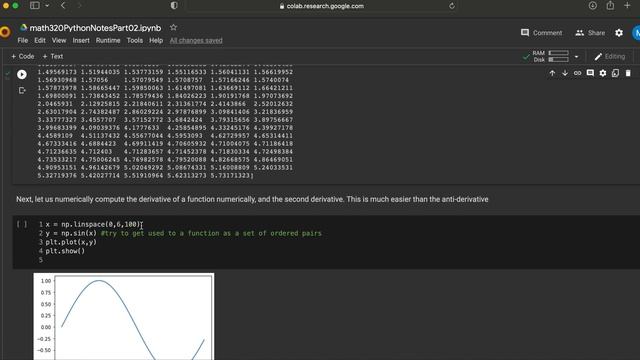Open the Colab settings gear in the header
640x360 pixels.
point(619,33)
